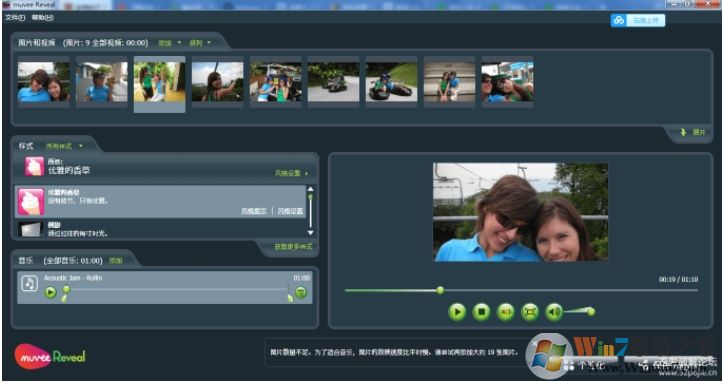Click preview time readout 00:19 / 01:10
This screenshot has width=723, height=382.
pos(678,280)
